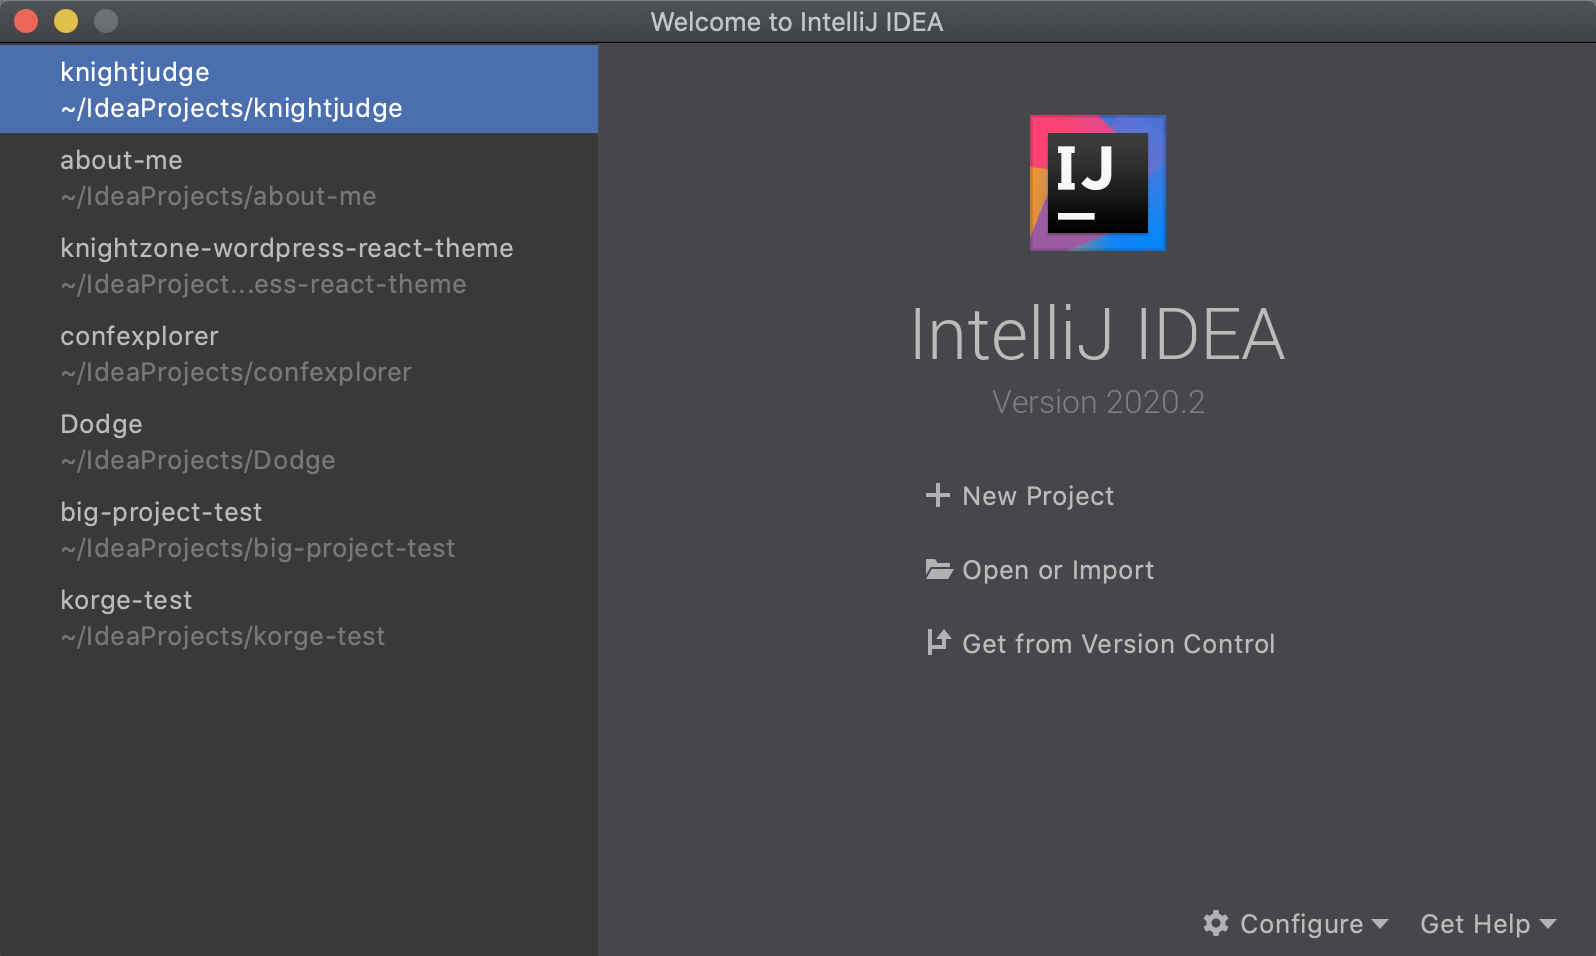Click the large IntelliJ IDEA heading

click(x=1098, y=334)
